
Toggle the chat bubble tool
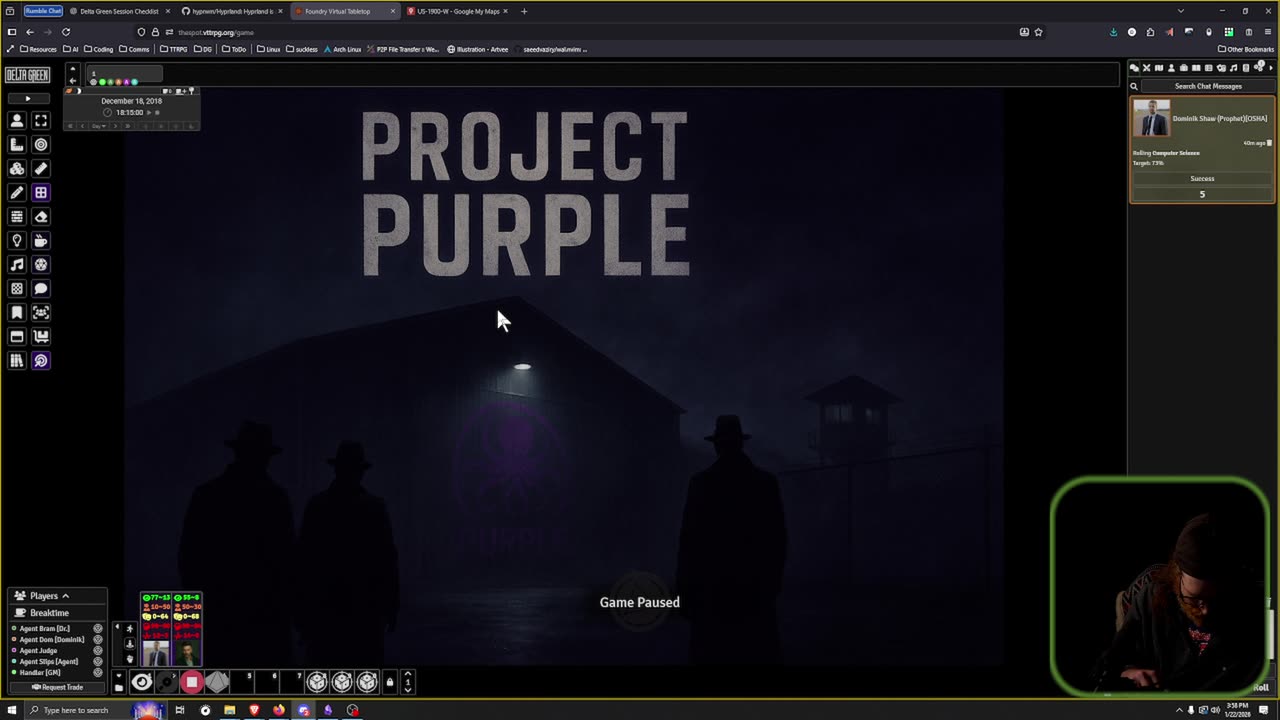41,289
